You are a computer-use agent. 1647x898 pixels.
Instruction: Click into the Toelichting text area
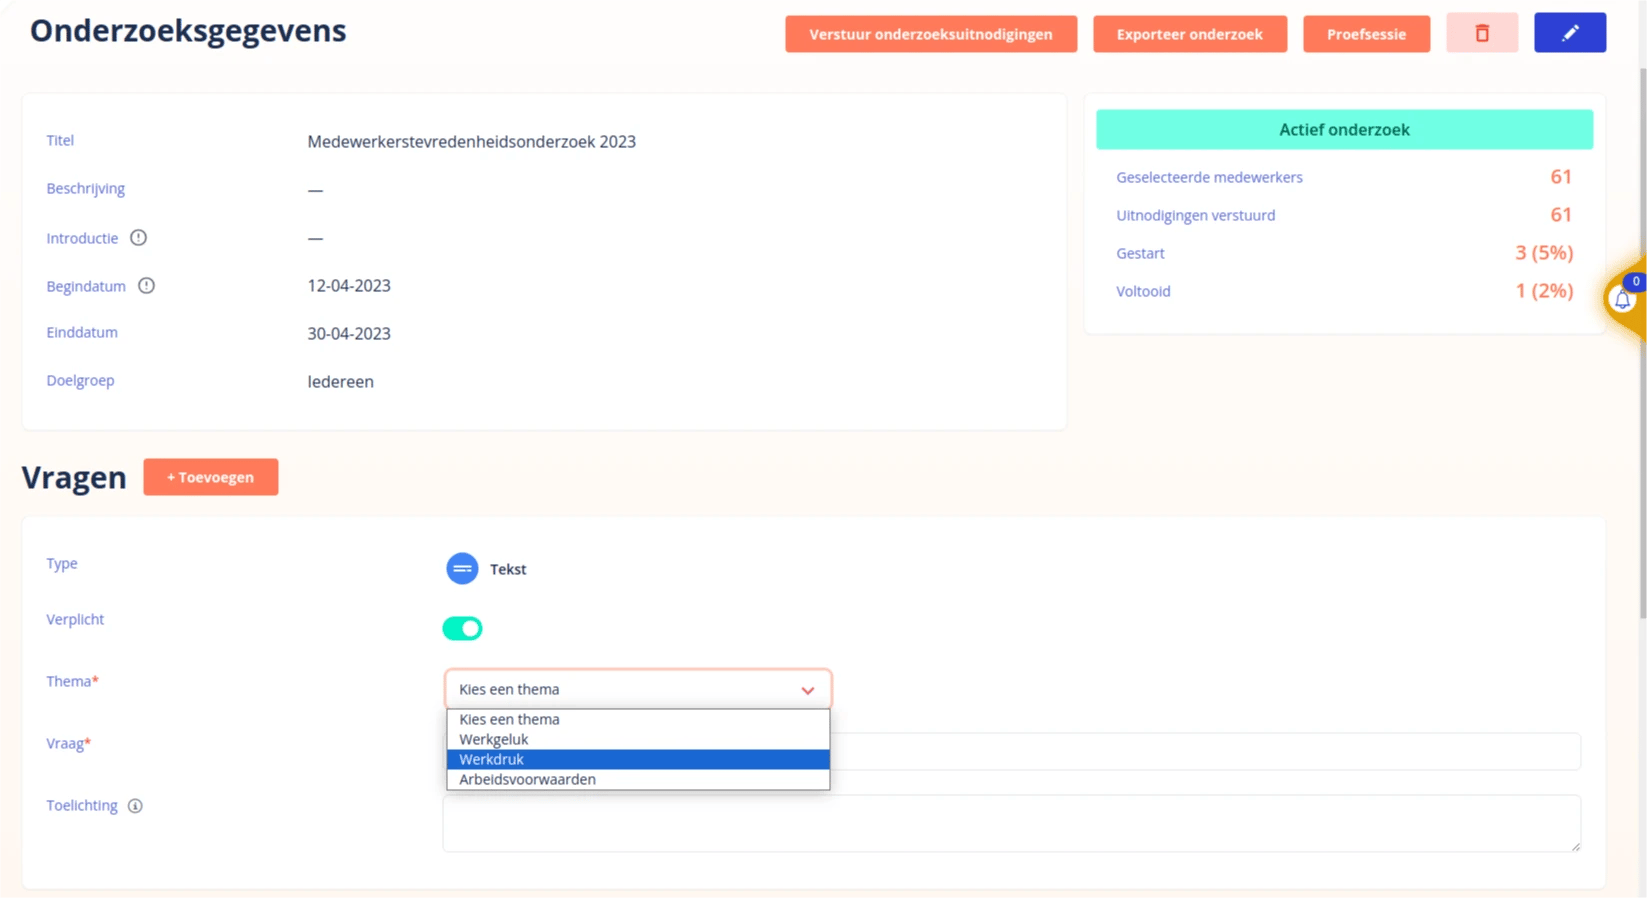click(x=1011, y=824)
